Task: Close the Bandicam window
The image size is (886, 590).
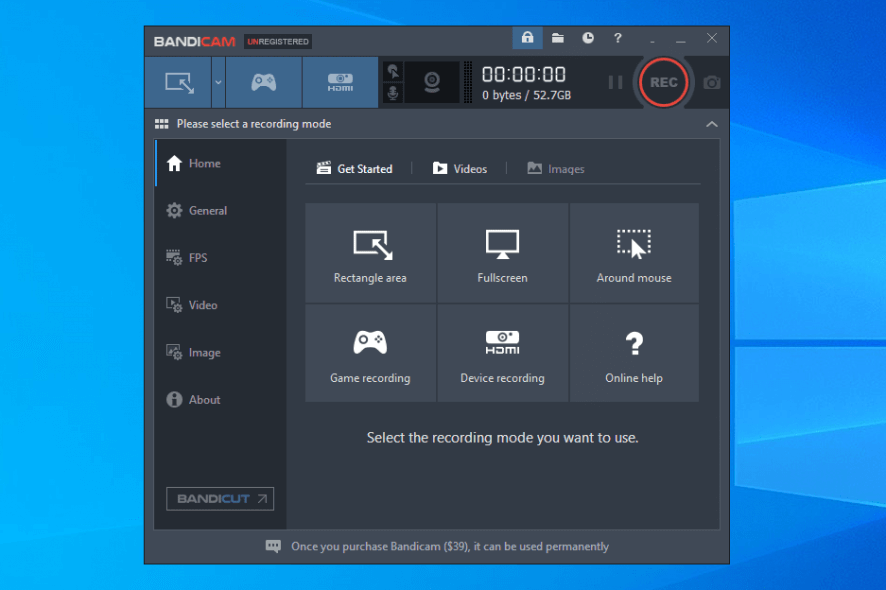Action: click(x=711, y=38)
